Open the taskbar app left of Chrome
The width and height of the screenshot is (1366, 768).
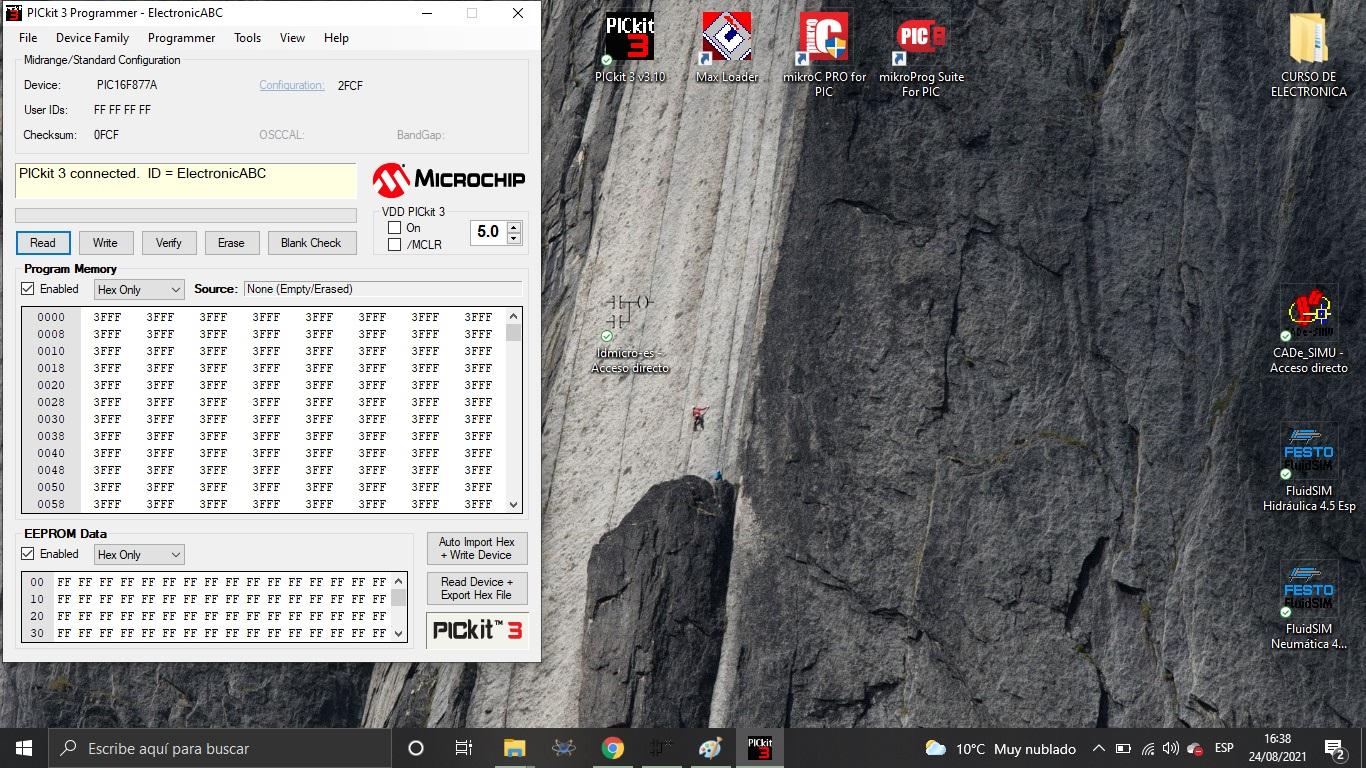coord(564,748)
